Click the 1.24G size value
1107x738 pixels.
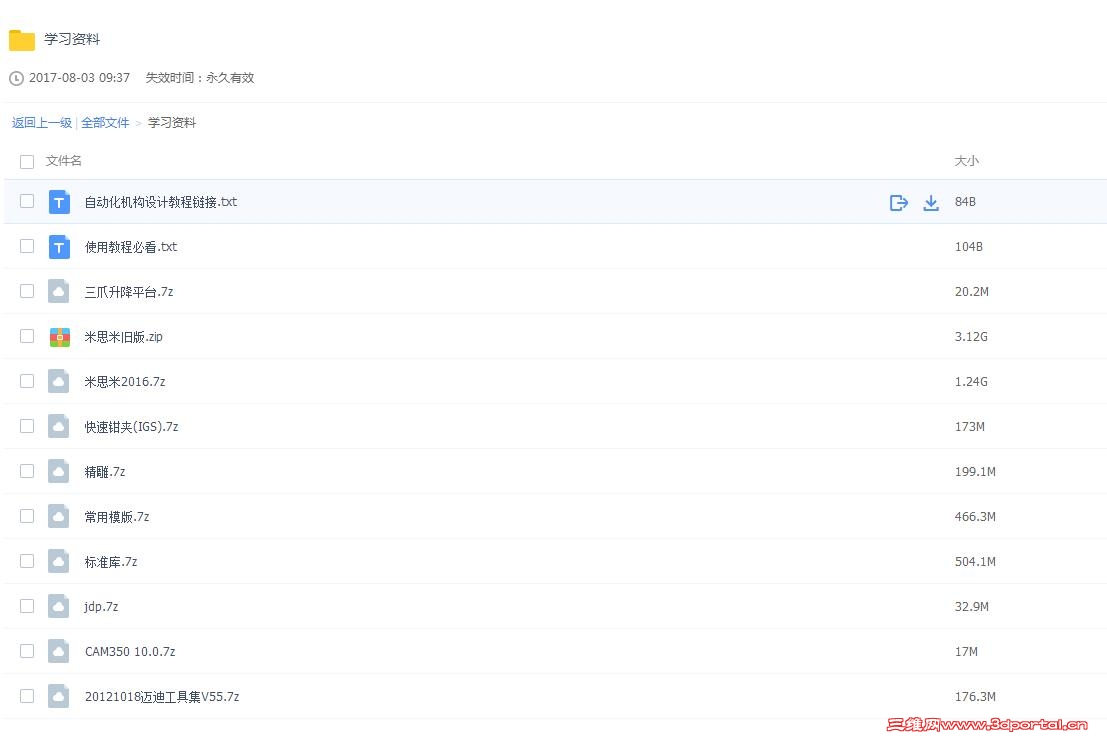click(971, 382)
